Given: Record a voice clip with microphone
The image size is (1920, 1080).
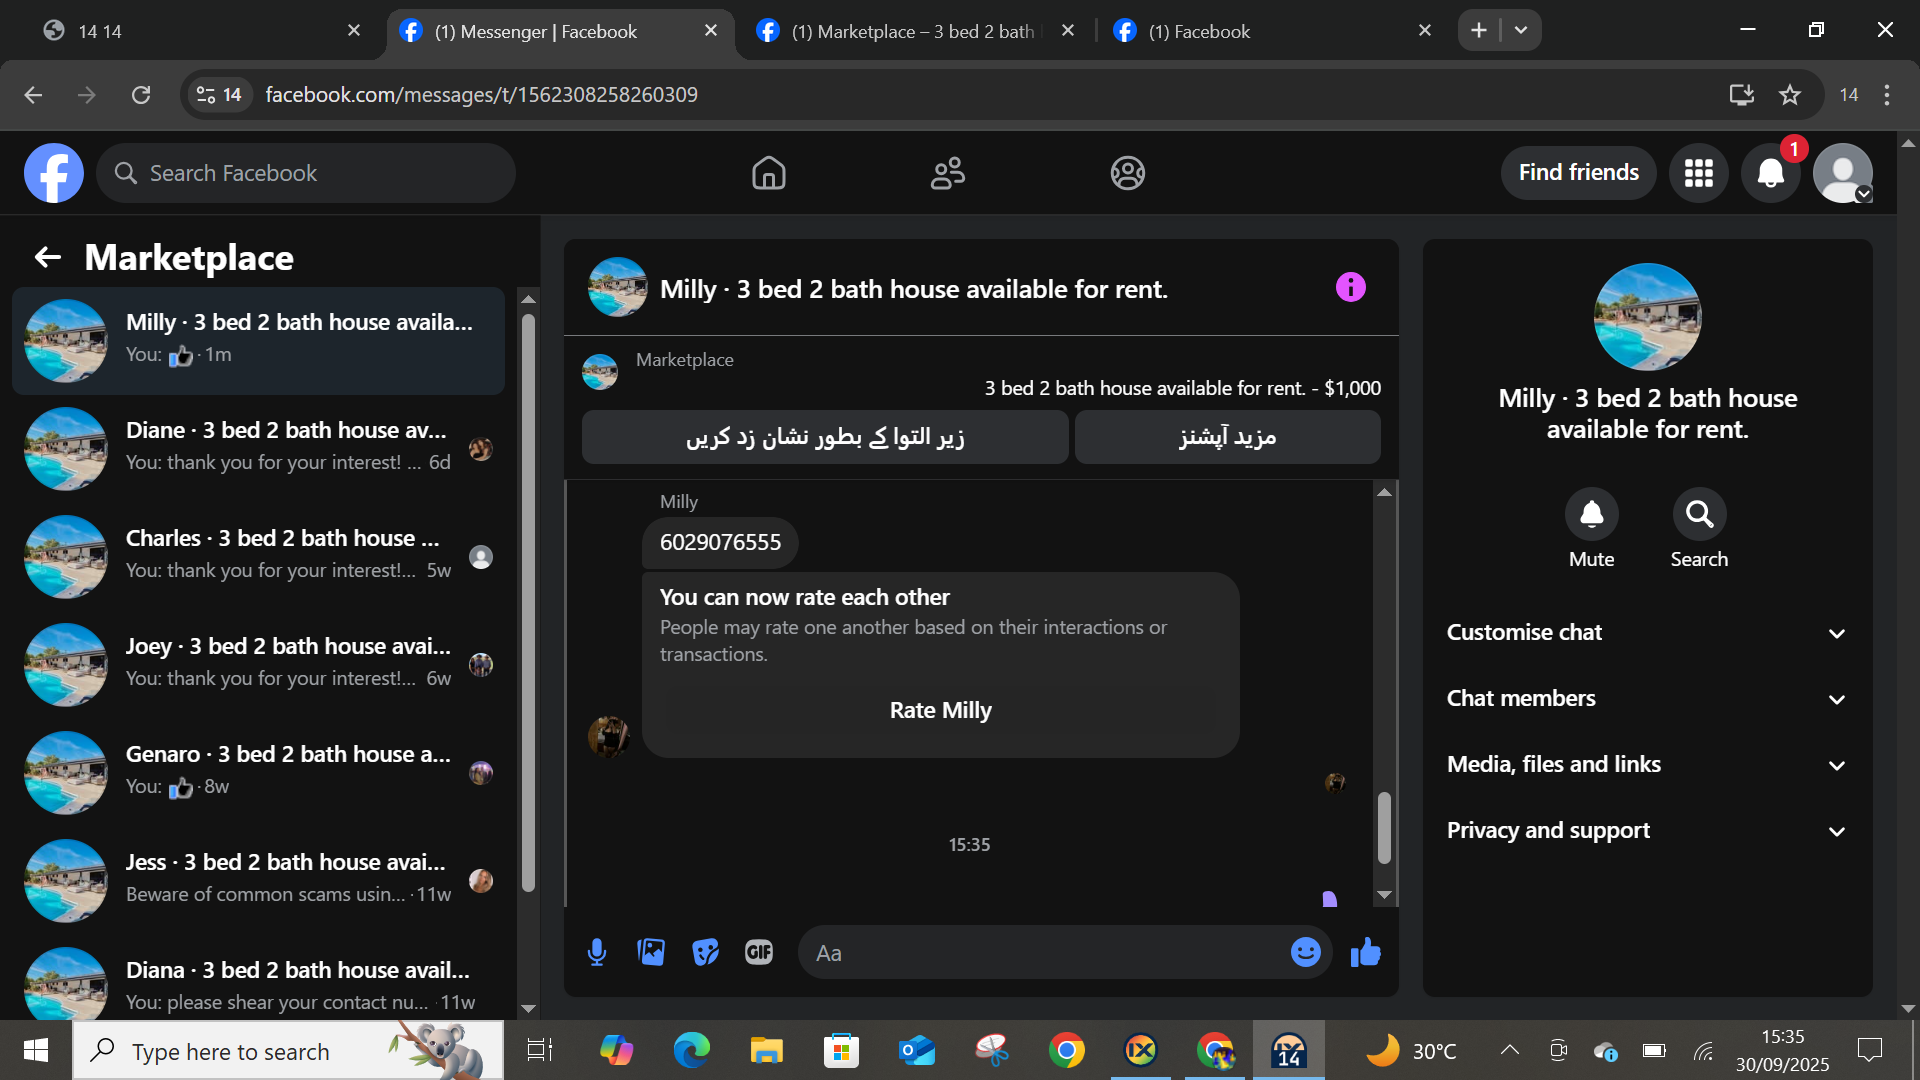Looking at the screenshot, I should (597, 952).
